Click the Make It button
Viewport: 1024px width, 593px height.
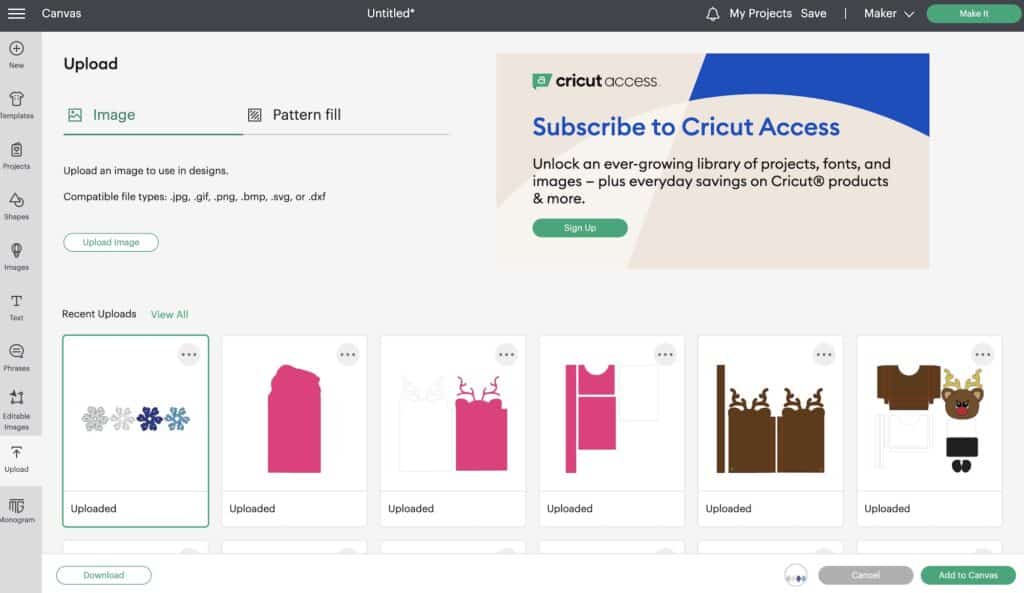973,14
